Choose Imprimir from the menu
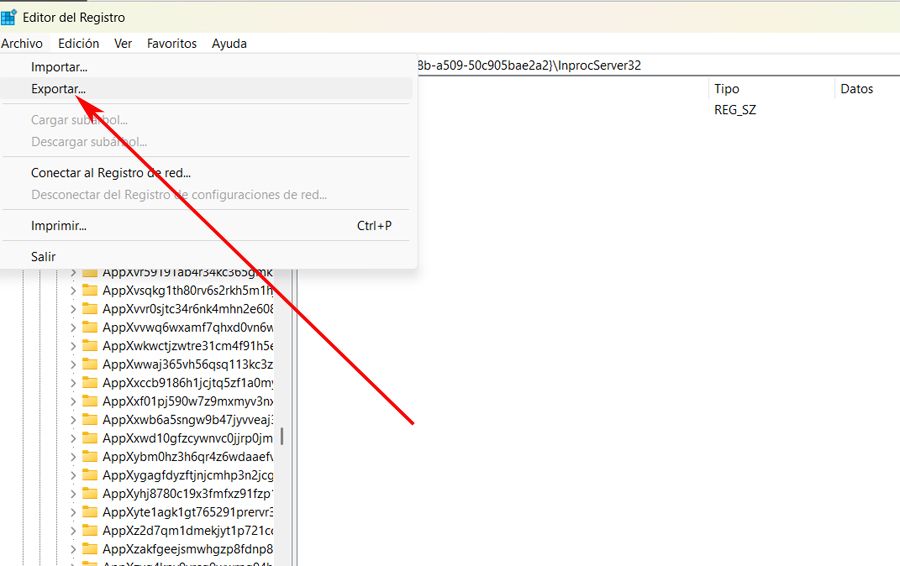This screenshot has height=566, width=900. pos(59,226)
